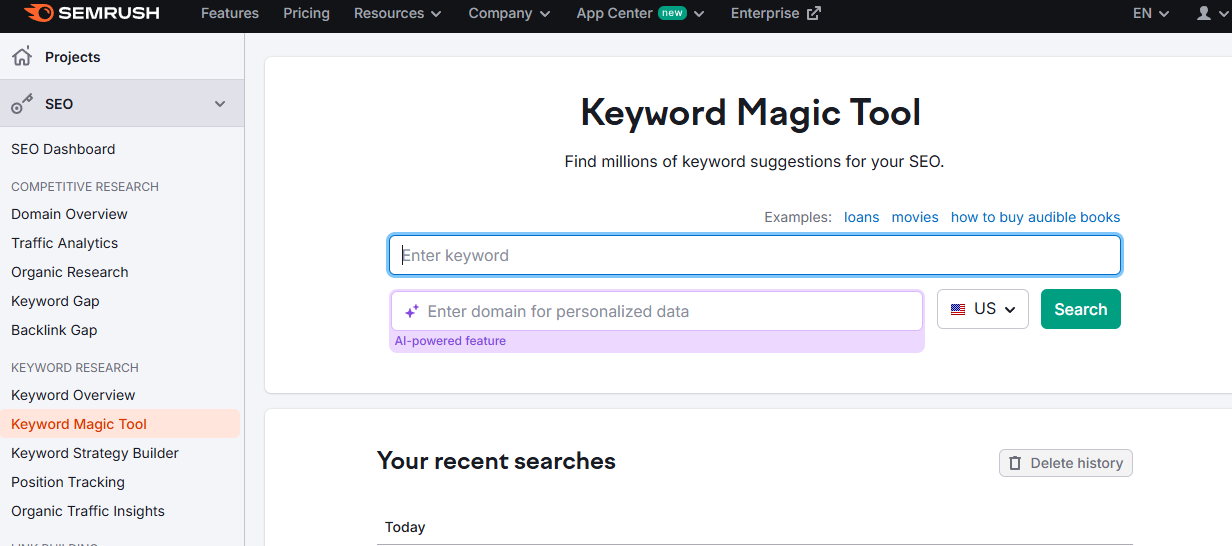Go to SEO Dashboard
The width and height of the screenshot is (1232, 546).
click(x=63, y=149)
